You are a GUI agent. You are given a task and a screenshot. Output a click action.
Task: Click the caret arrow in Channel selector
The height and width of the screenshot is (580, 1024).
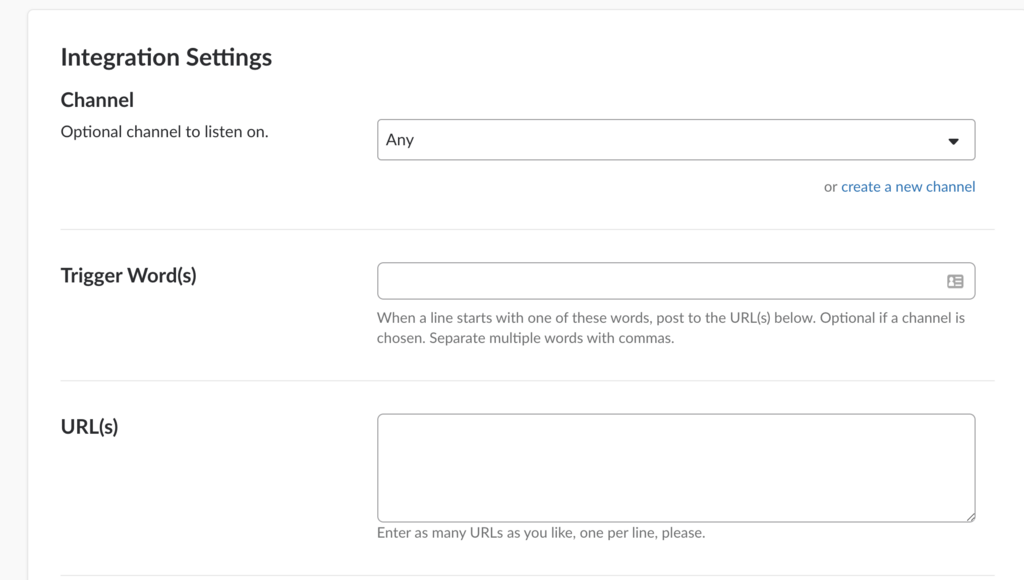point(953,141)
